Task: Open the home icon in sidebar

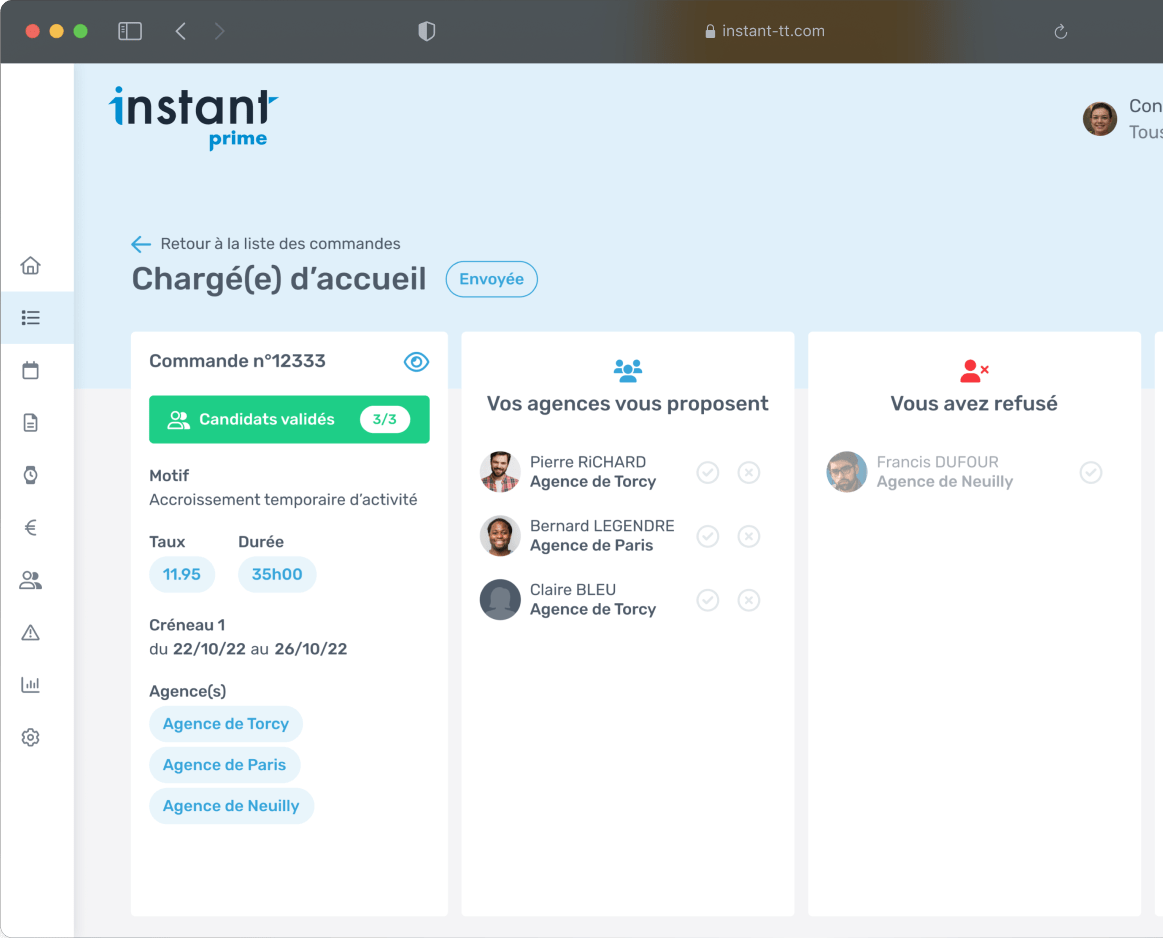Action: click(31, 266)
